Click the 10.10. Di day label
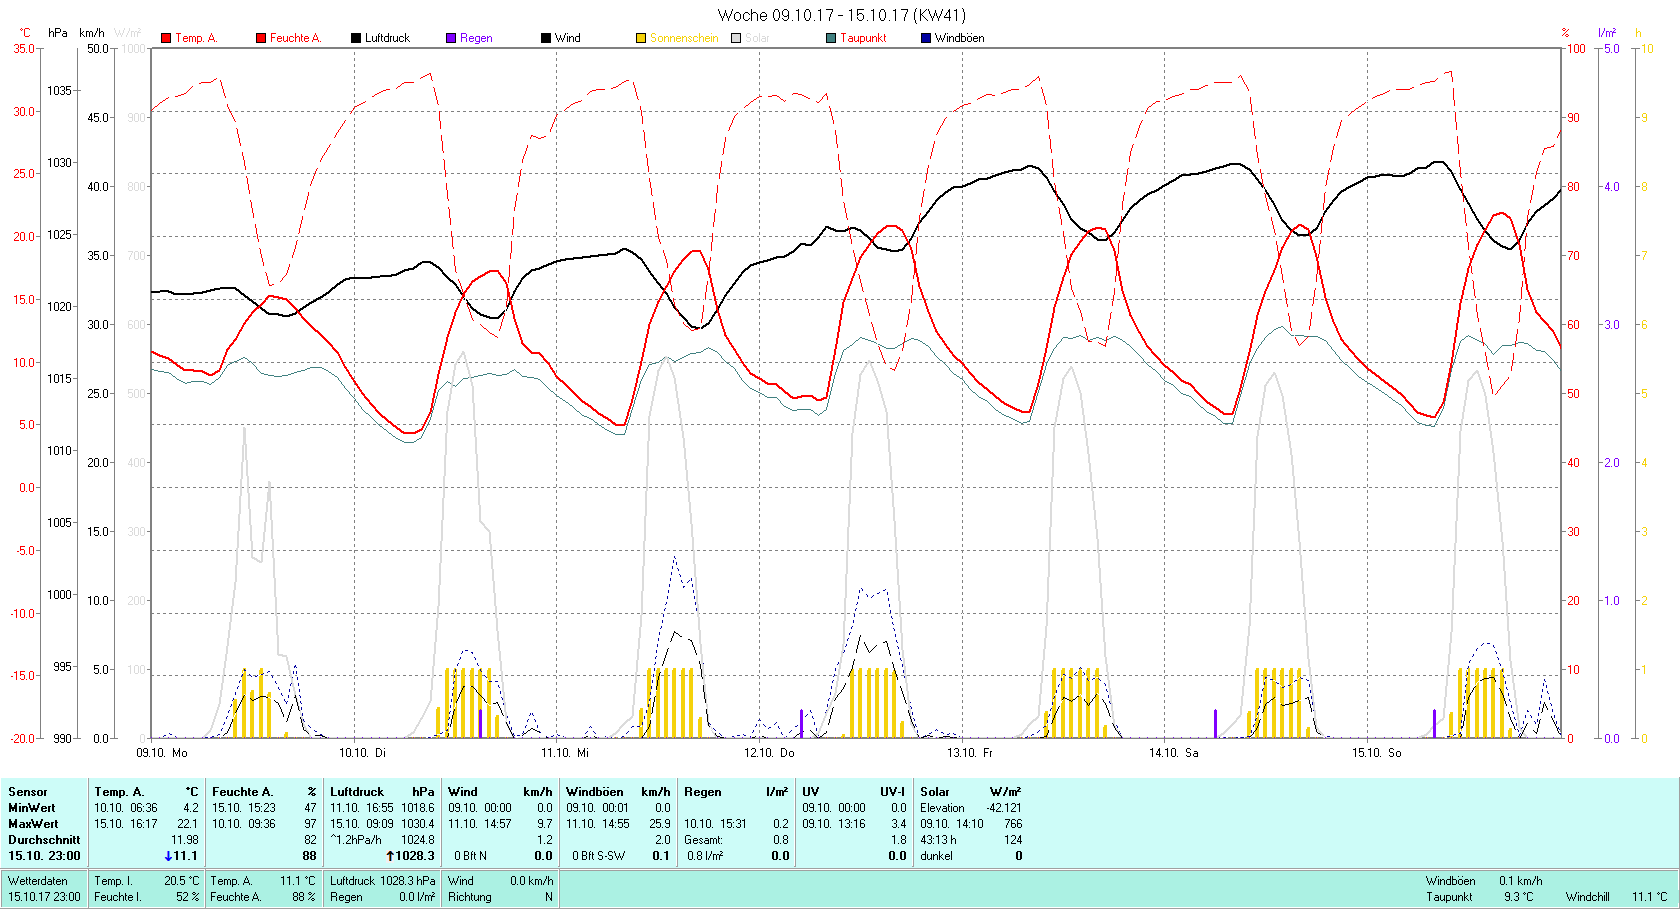 pos(362,752)
